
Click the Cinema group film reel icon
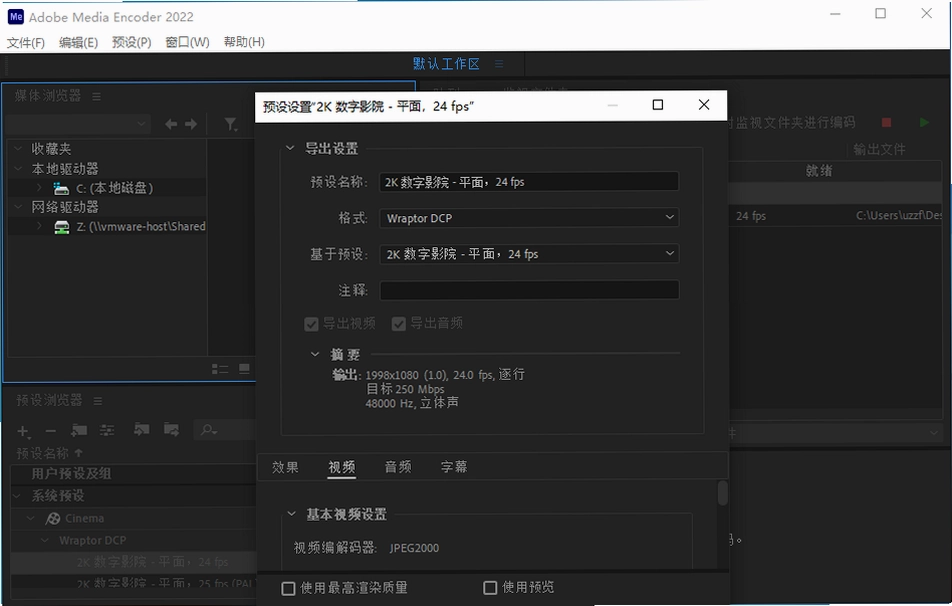pyautogui.click(x=53, y=519)
